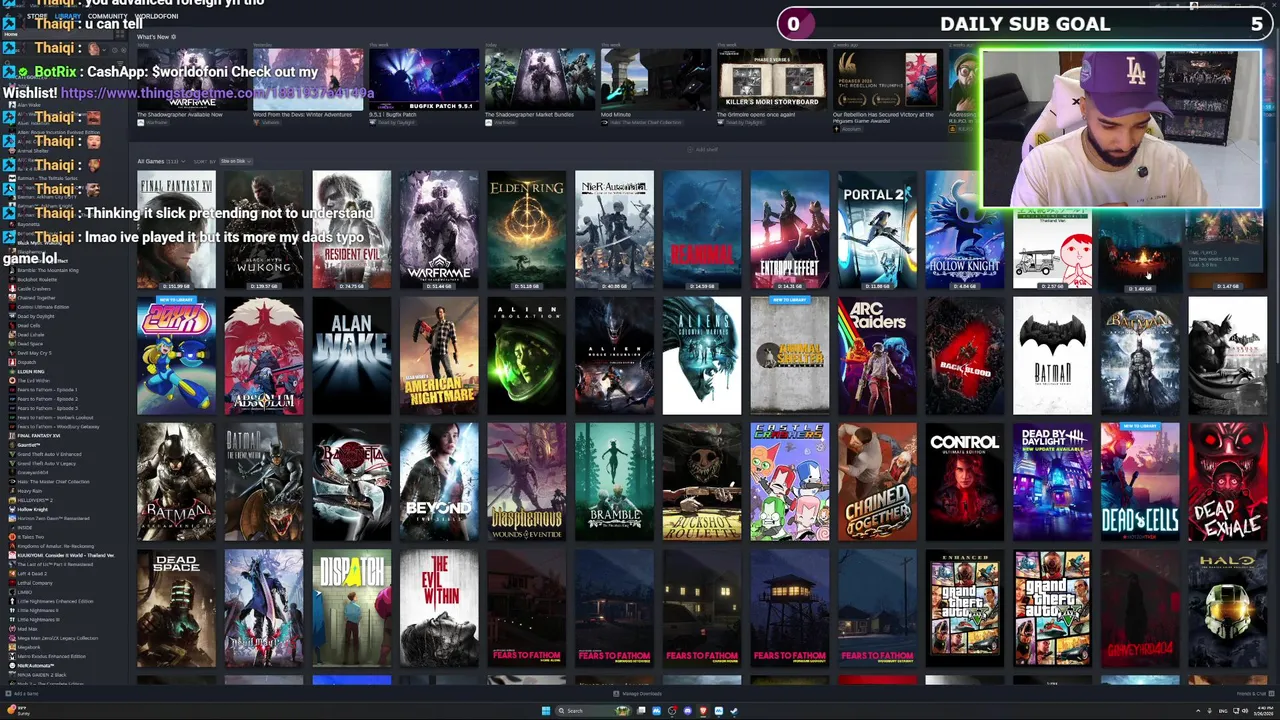1280x720 pixels.
Task: Select the Control Ultimate Edition cover
Action: point(965,482)
